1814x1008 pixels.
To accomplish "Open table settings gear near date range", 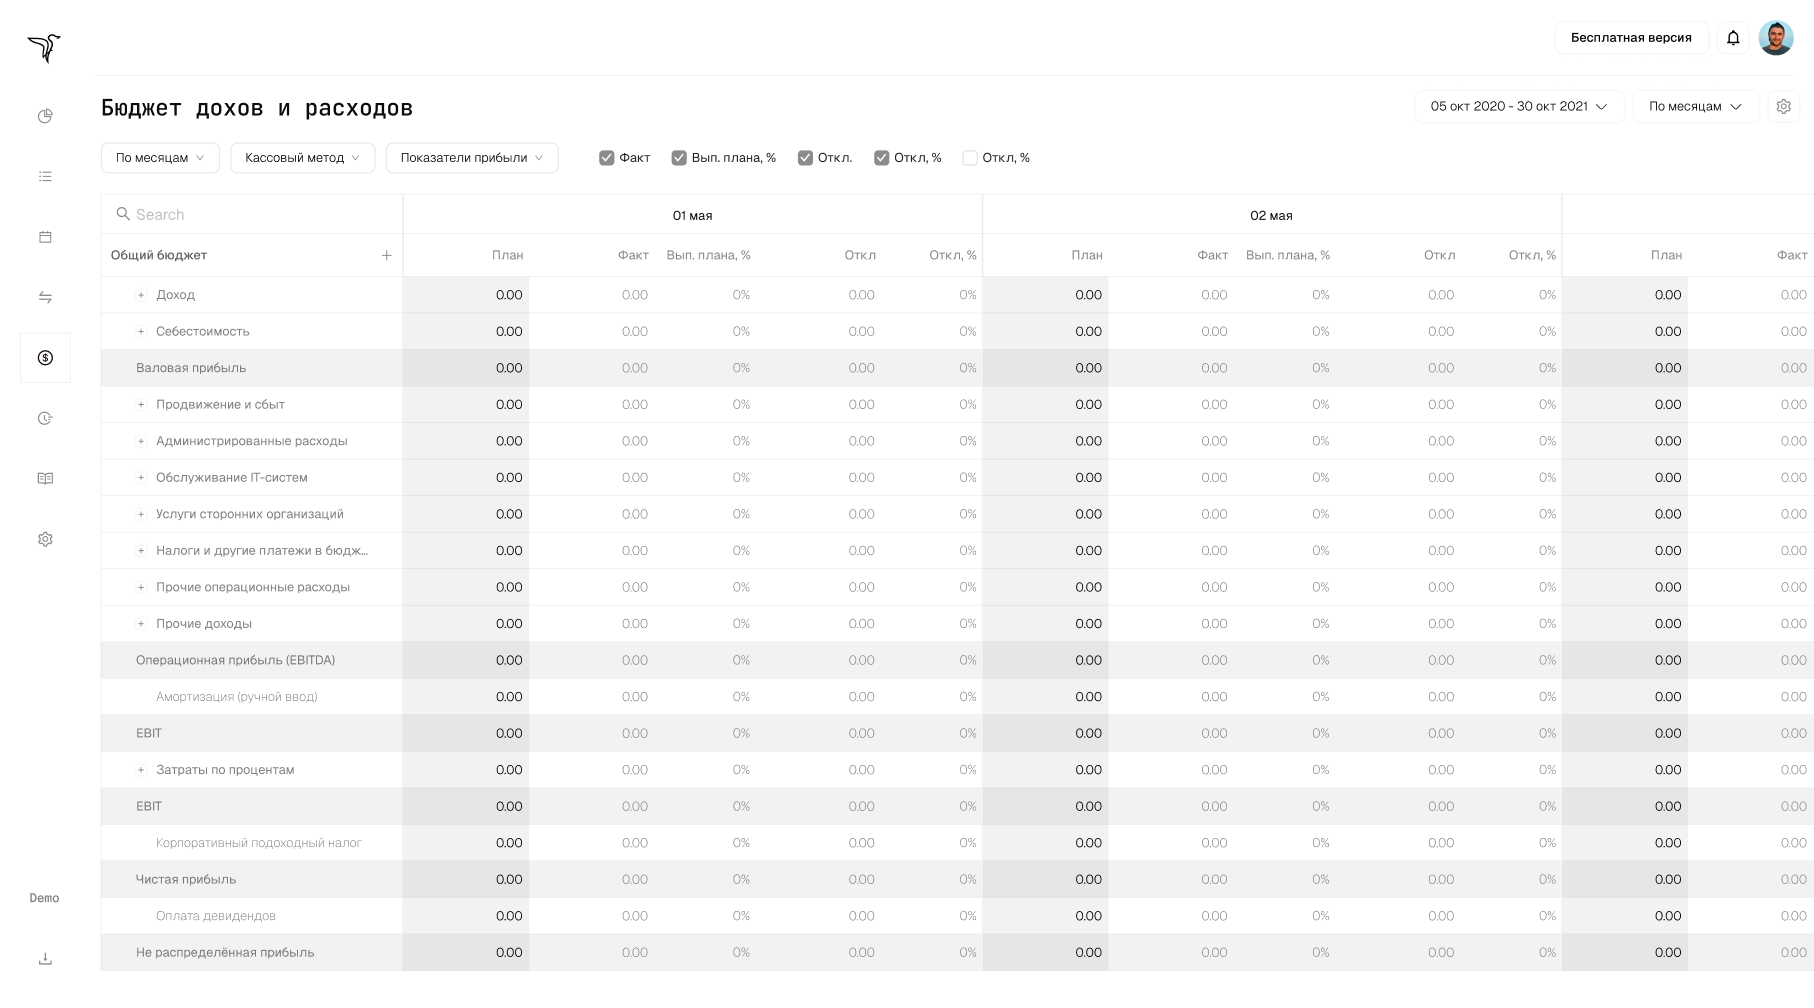I will coord(1783,106).
